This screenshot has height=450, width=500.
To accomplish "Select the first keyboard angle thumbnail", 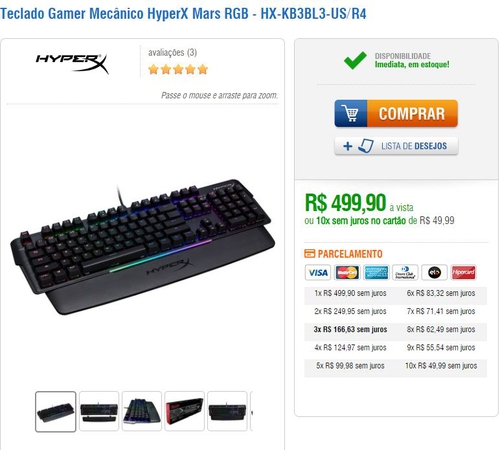I will pos(56,412).
